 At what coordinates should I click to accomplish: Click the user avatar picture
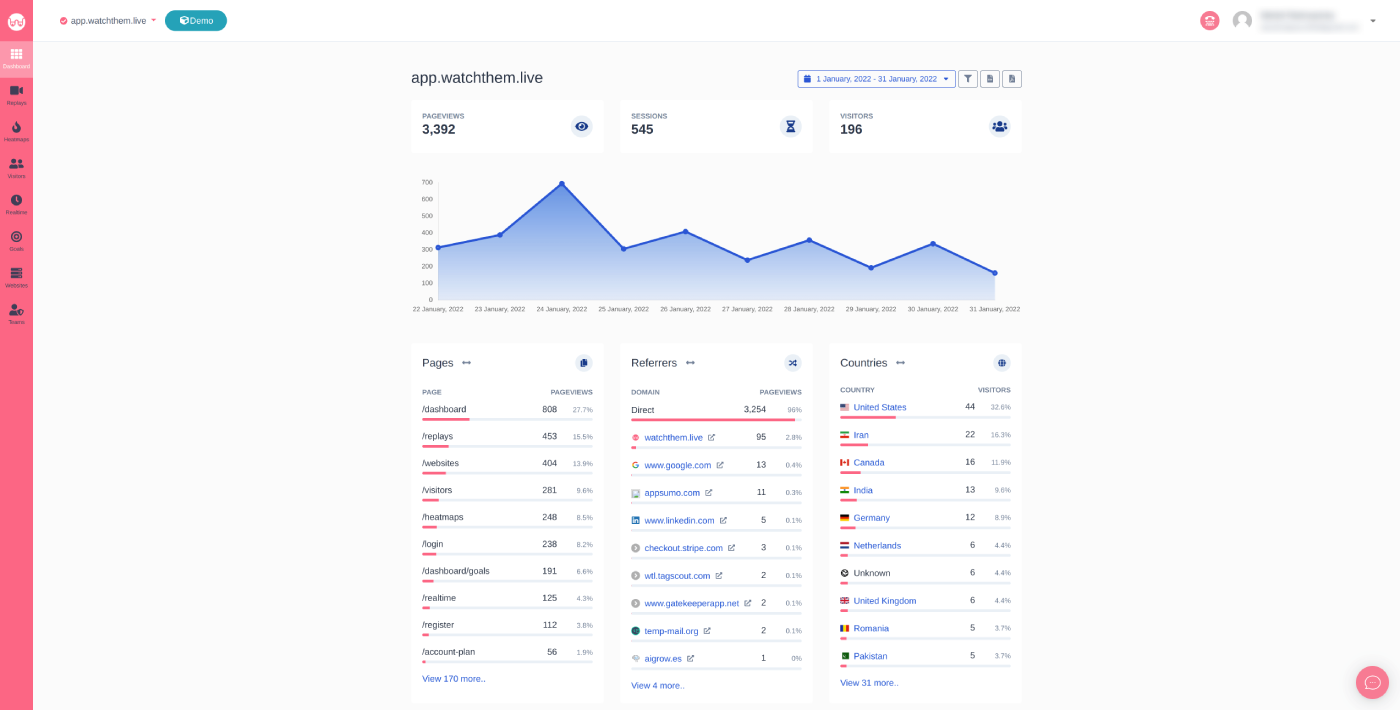(x=1242, y=20)
